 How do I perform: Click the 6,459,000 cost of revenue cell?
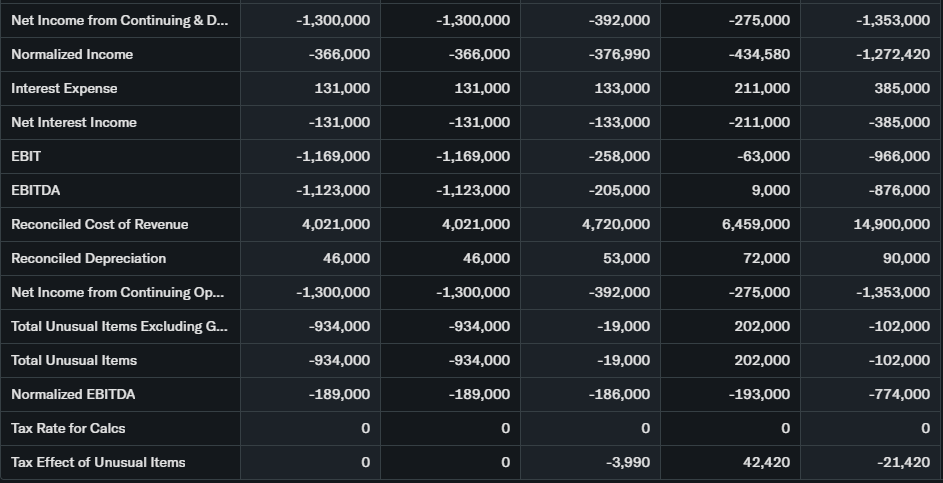755,224
